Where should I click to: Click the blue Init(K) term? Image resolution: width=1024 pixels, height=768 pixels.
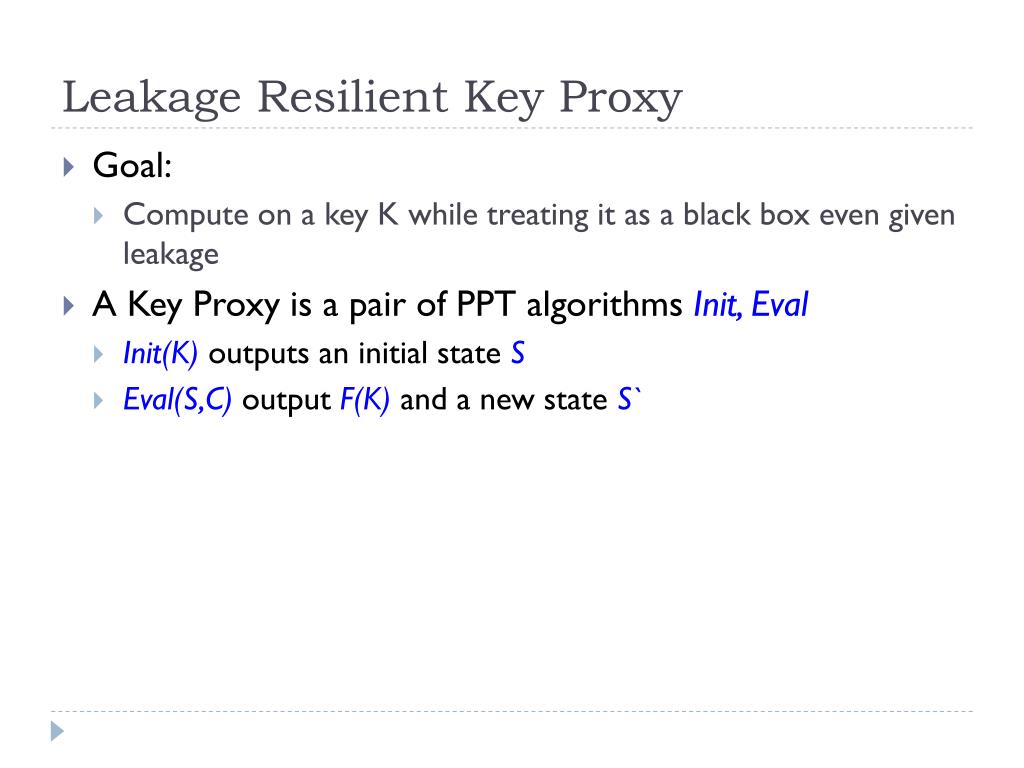160,354
